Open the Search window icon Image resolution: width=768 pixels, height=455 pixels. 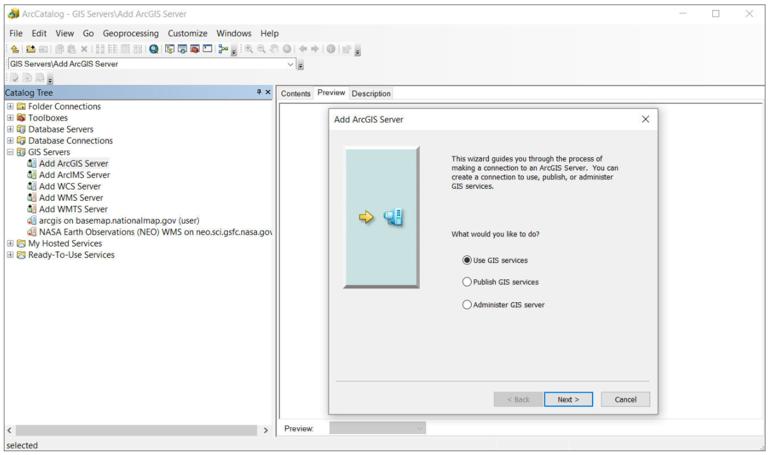coord(182,49)
